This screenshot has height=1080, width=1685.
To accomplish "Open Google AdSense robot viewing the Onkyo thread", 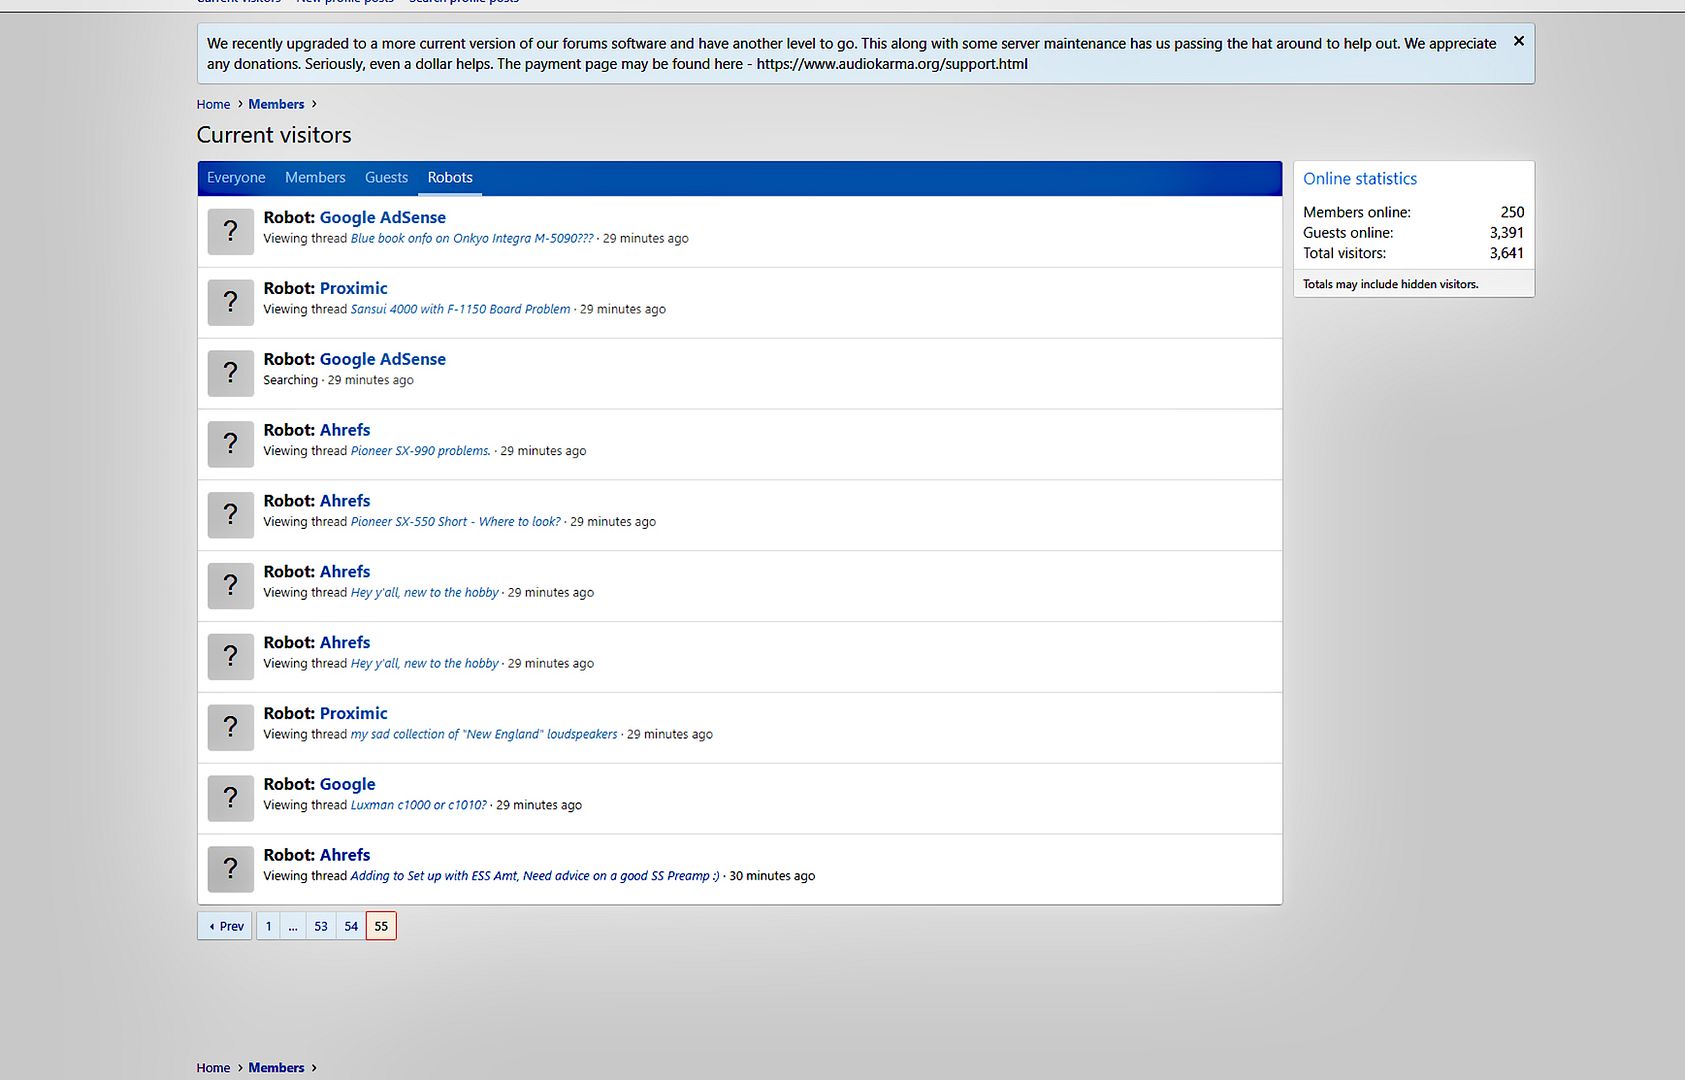I will pyautogui.click(x=383, y=217).
